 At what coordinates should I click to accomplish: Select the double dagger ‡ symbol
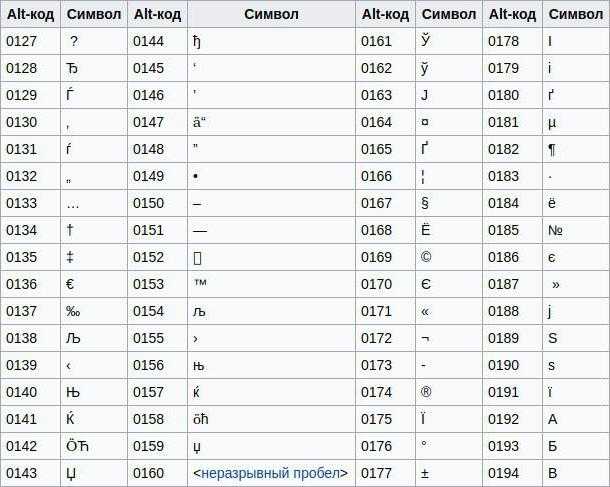[70, 257]
